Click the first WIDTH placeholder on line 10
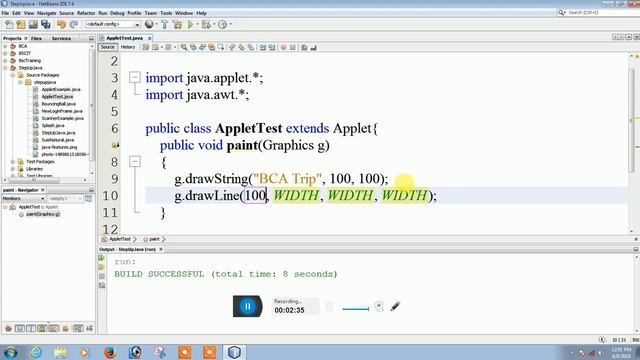Screen dimensions: 640x360 click(x=296, y=196)
